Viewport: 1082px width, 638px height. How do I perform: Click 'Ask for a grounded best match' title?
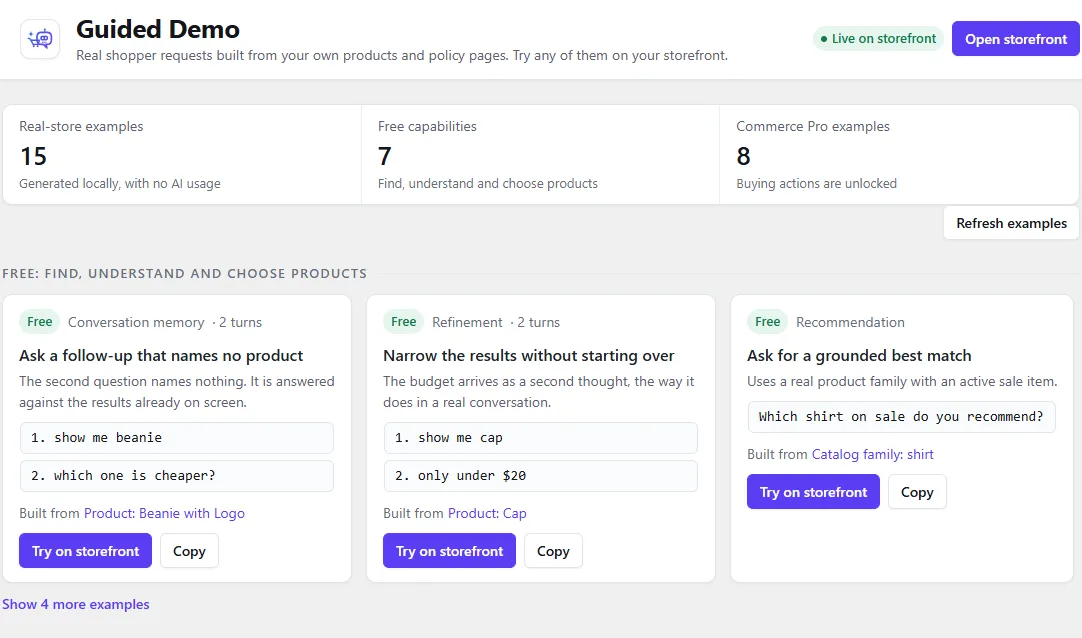click(859, 355)
